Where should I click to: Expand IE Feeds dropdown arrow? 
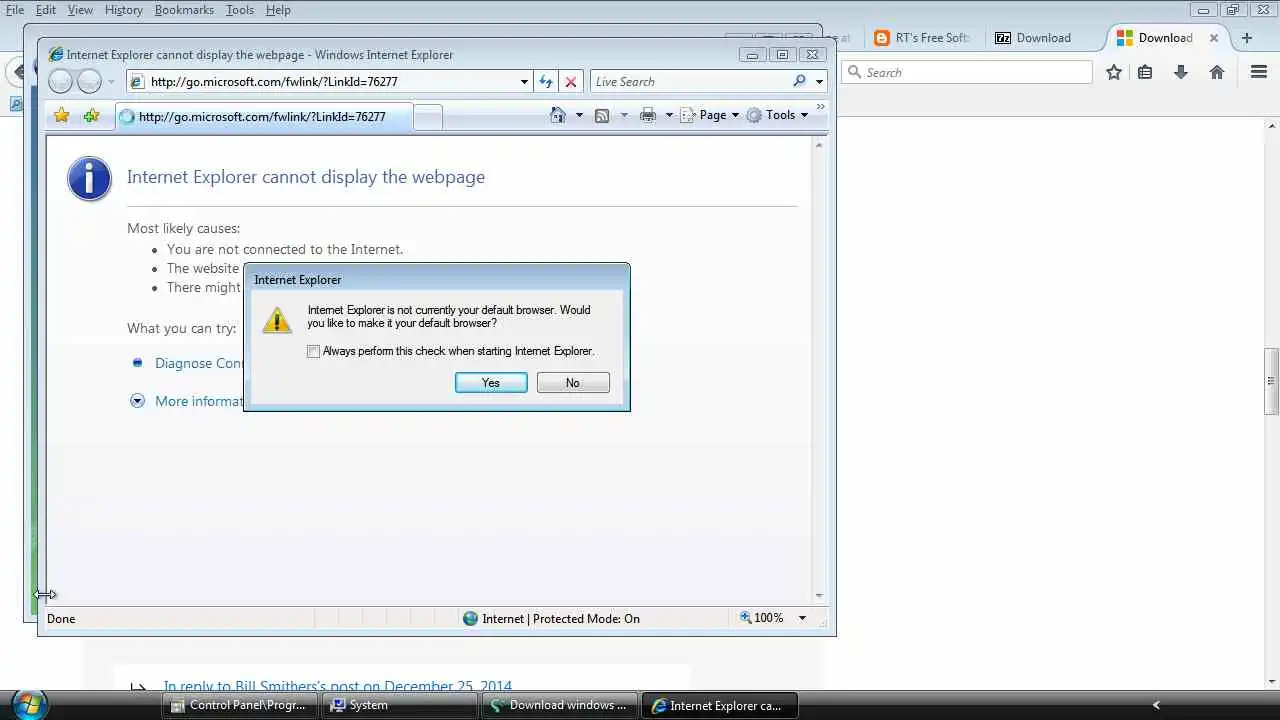(x=624, y=115)
